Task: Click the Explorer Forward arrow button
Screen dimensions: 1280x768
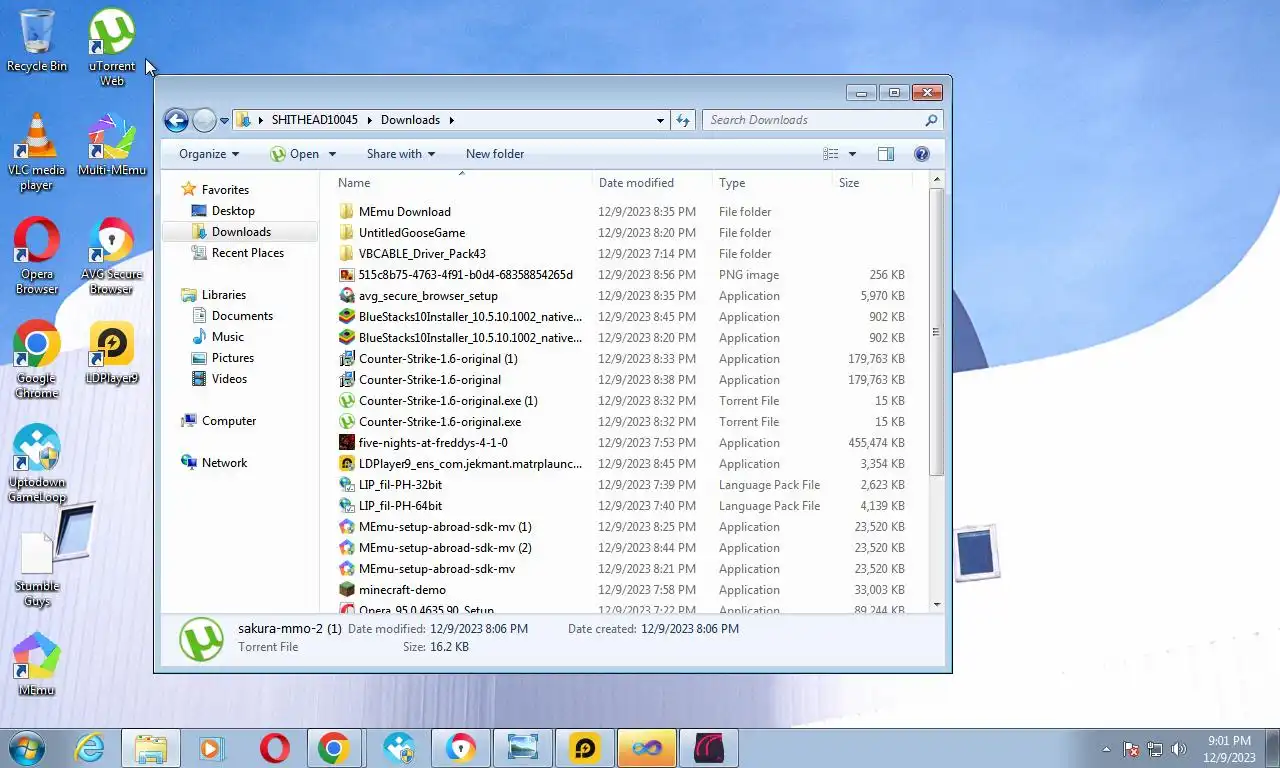Action: [x=204, y=120]
